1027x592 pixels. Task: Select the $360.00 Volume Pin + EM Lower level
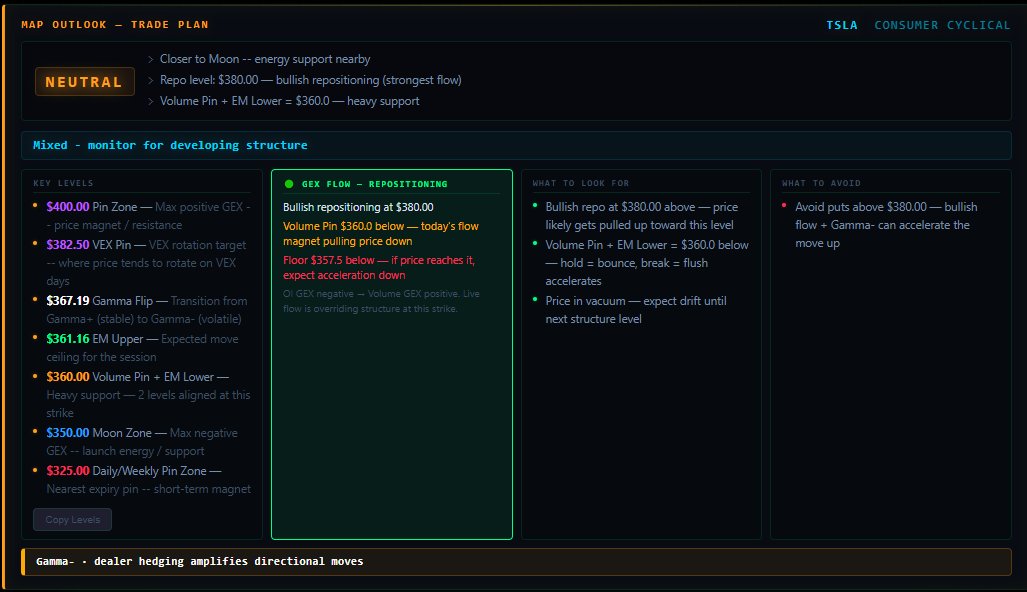pyautogui.click(x=148, y=395)
